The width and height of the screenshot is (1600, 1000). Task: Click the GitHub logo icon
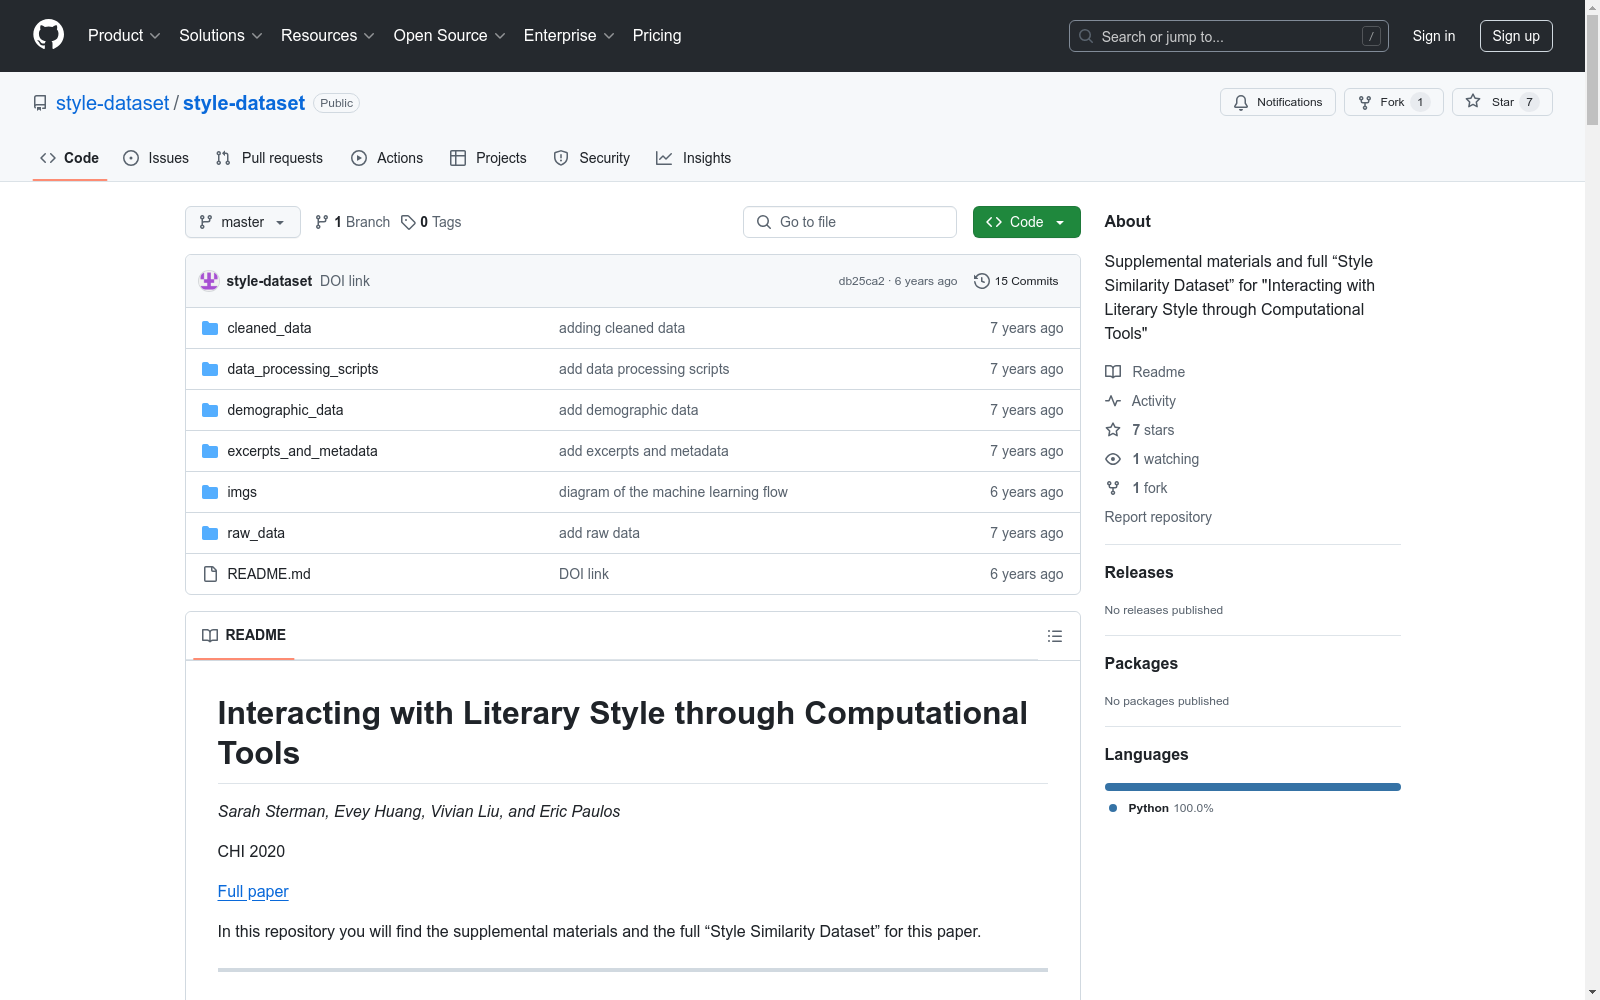coord(48,35)
